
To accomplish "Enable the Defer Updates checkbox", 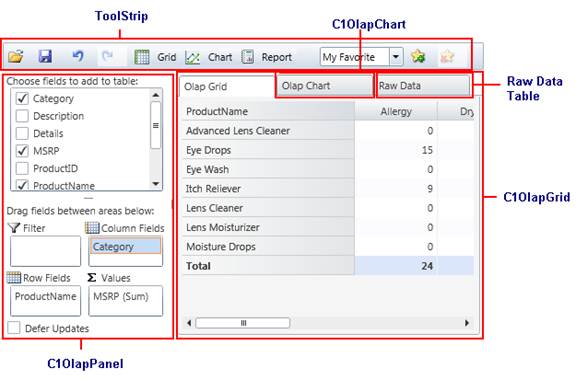I will [14, 328].
